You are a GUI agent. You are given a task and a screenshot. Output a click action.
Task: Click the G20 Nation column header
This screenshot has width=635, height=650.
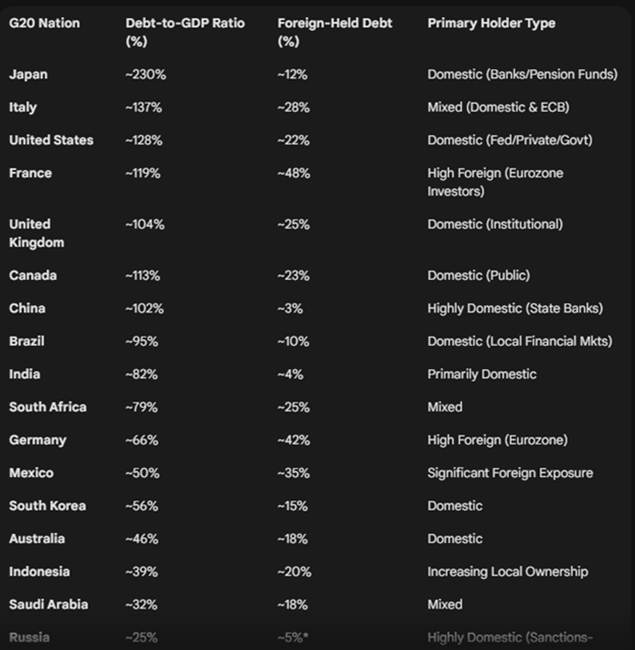[x=43, y=22]
